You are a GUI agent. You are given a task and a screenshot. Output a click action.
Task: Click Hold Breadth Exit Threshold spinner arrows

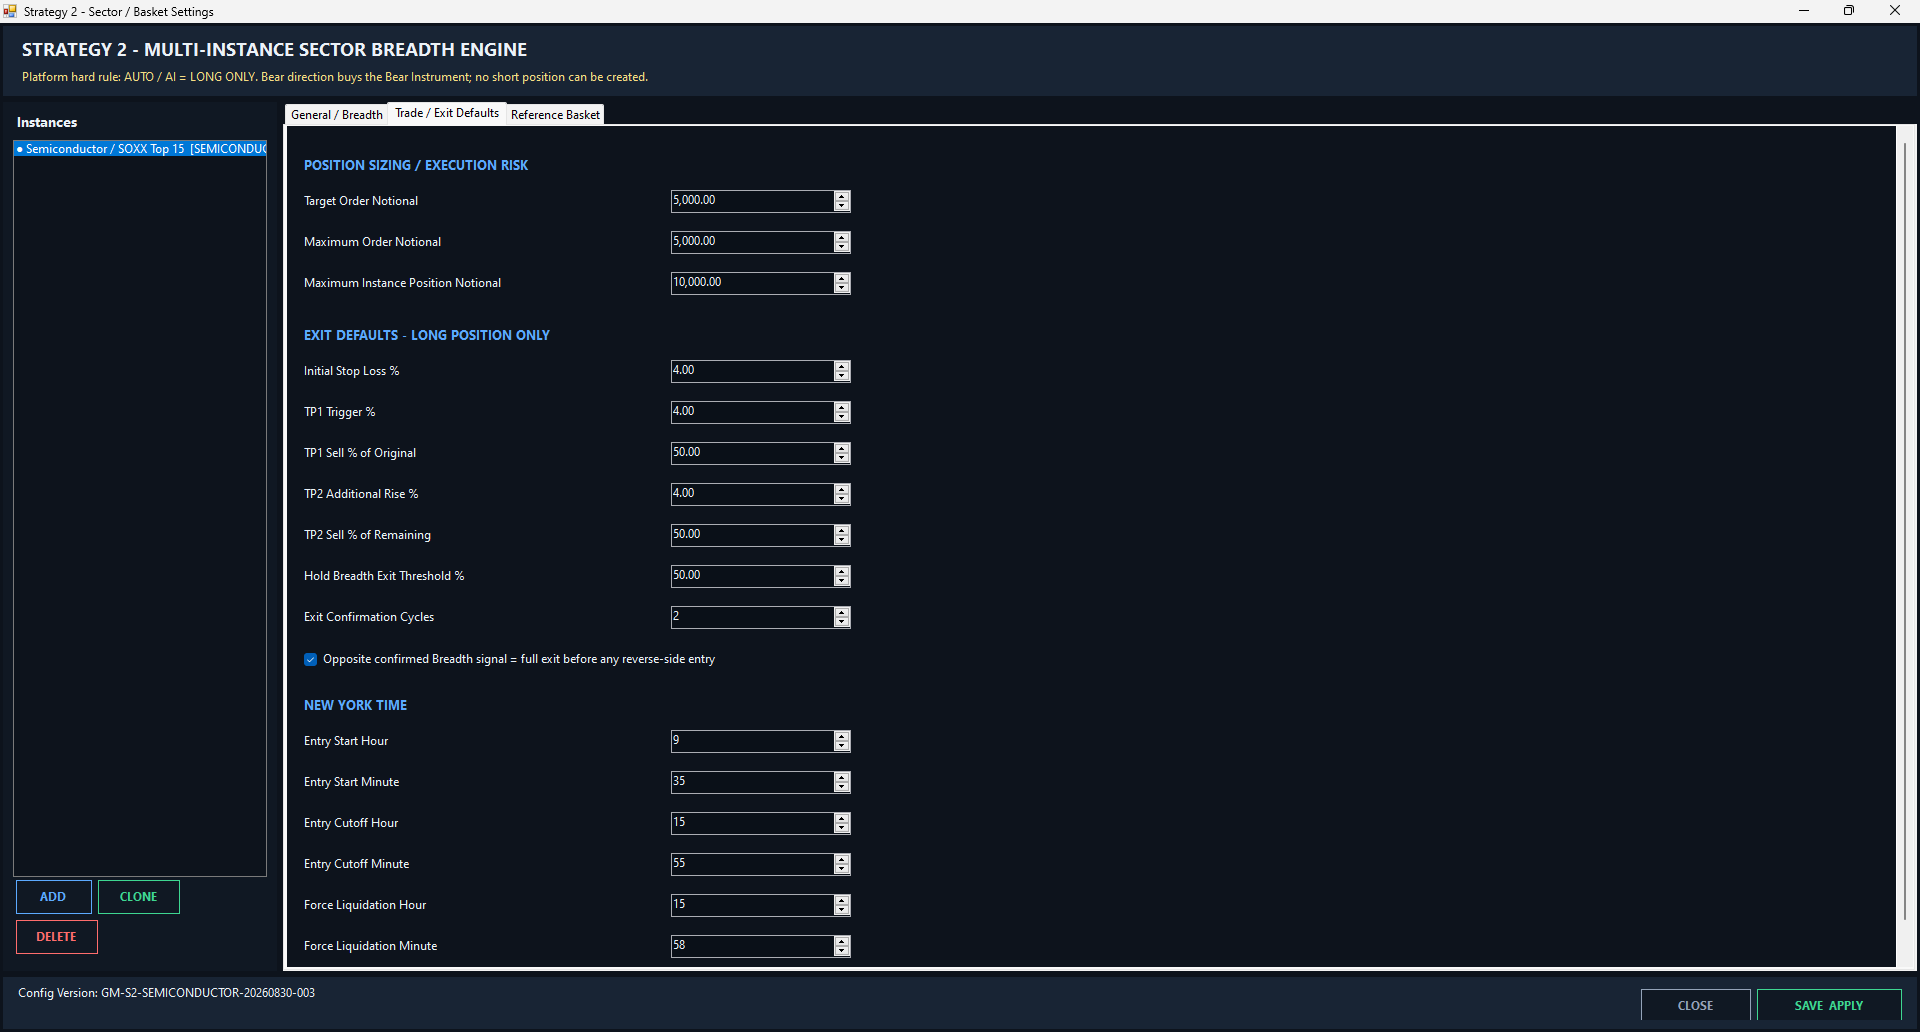point(842,576)
